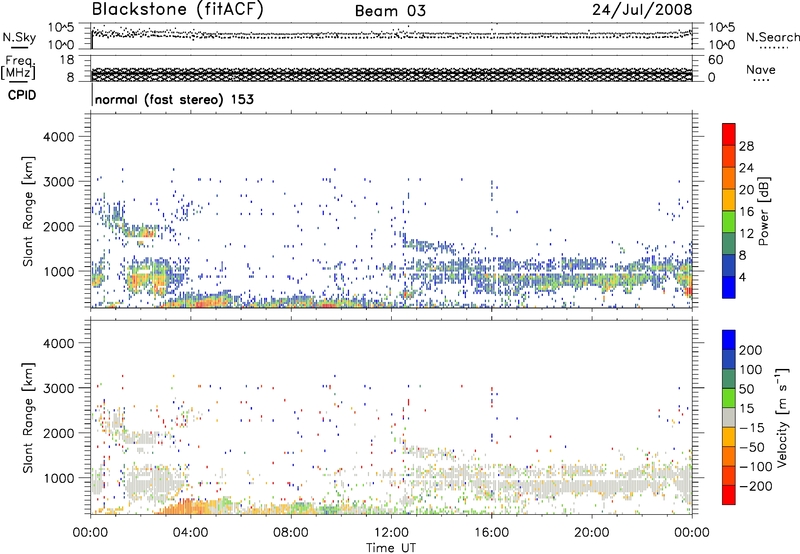Click the N.Search legend label

[x=772, y=37]
